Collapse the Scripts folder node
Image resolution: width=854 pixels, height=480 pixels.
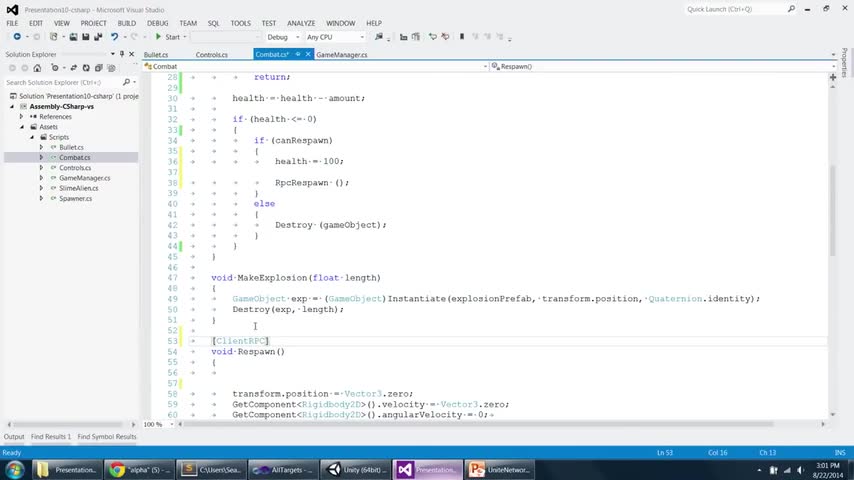pyautogui.click(x=32, y=137)
